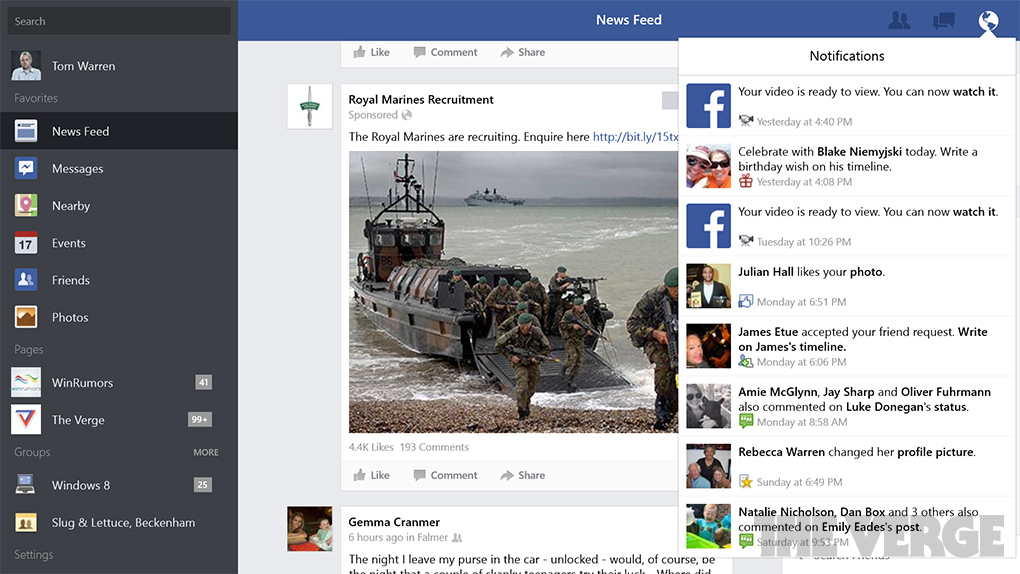Click the Messages sidebar icon
The width and height of the screenshot is (1020, 574).
coord(26,168)
